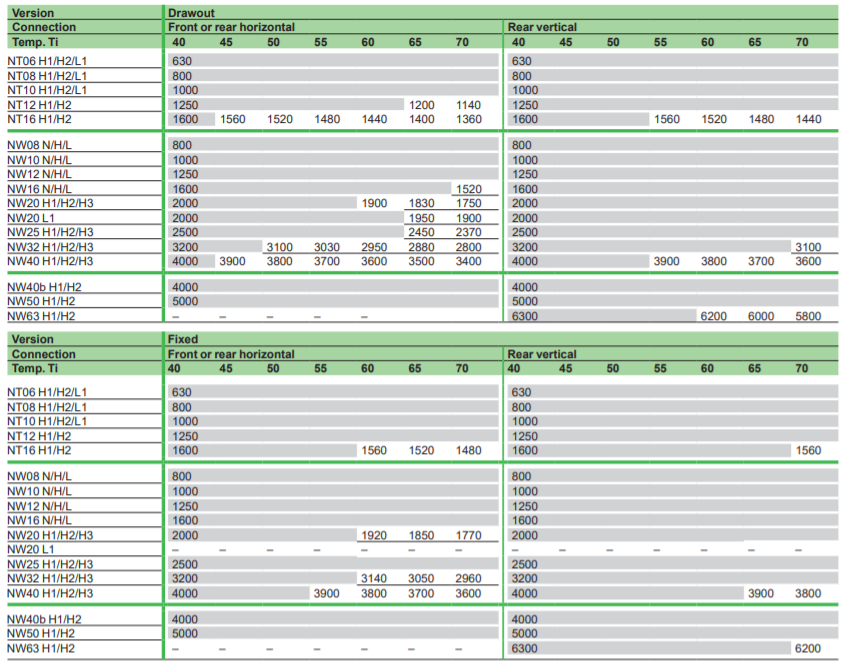Click 1520 in the Drawout NW16 N/H/L row

(468, 189)
